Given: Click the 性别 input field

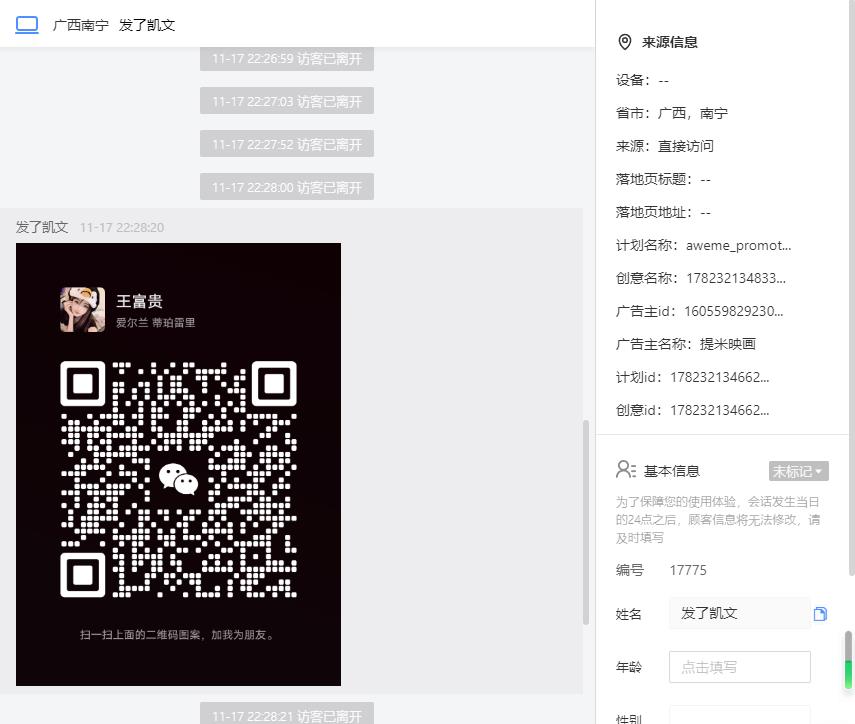Looking at the screenshot, I should [739, 716].
